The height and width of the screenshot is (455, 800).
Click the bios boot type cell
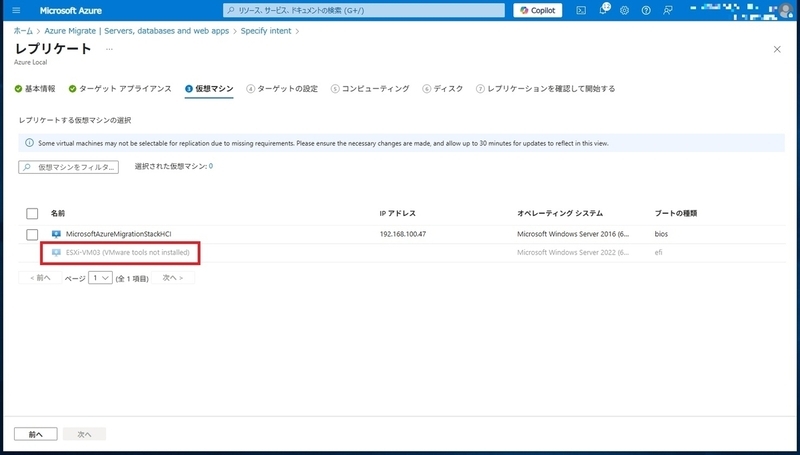(661, 234)
